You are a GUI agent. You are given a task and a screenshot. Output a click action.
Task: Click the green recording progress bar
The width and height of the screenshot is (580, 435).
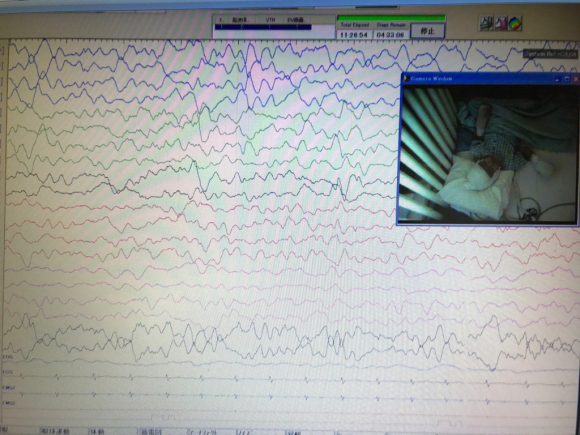[391, 18]
